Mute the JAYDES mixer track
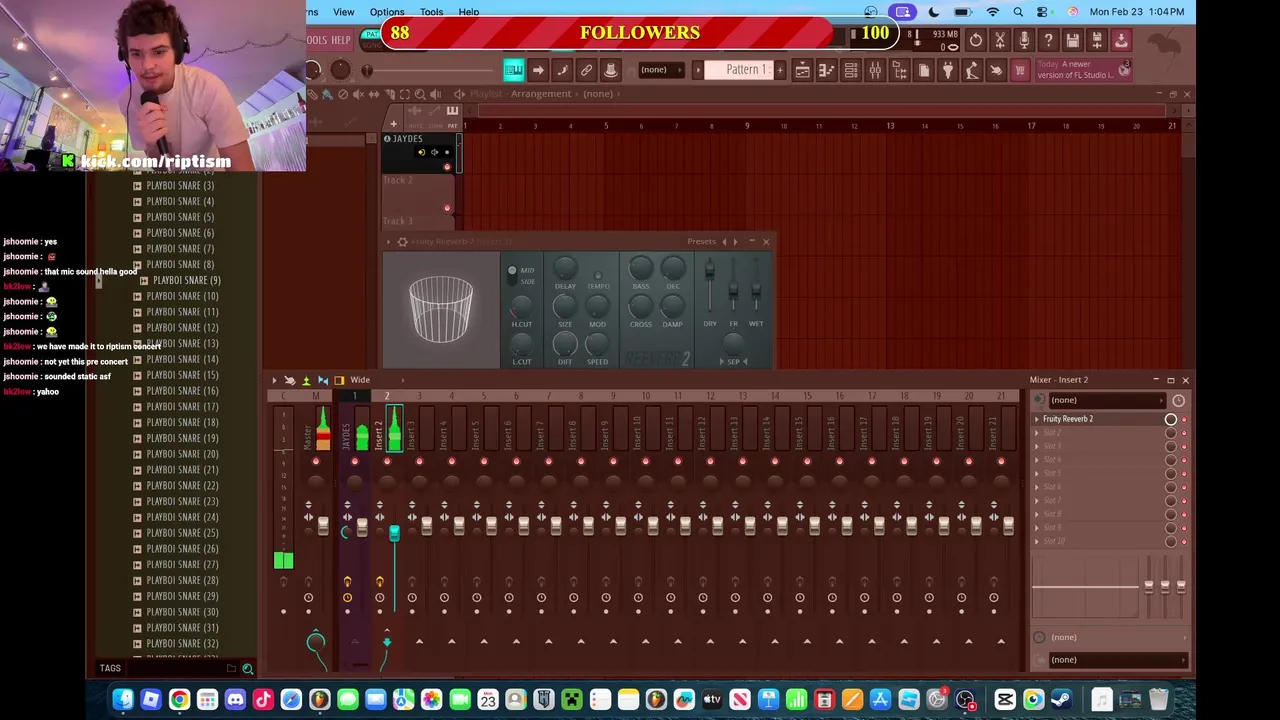The image size is (1280, 720). click(354, 461)
